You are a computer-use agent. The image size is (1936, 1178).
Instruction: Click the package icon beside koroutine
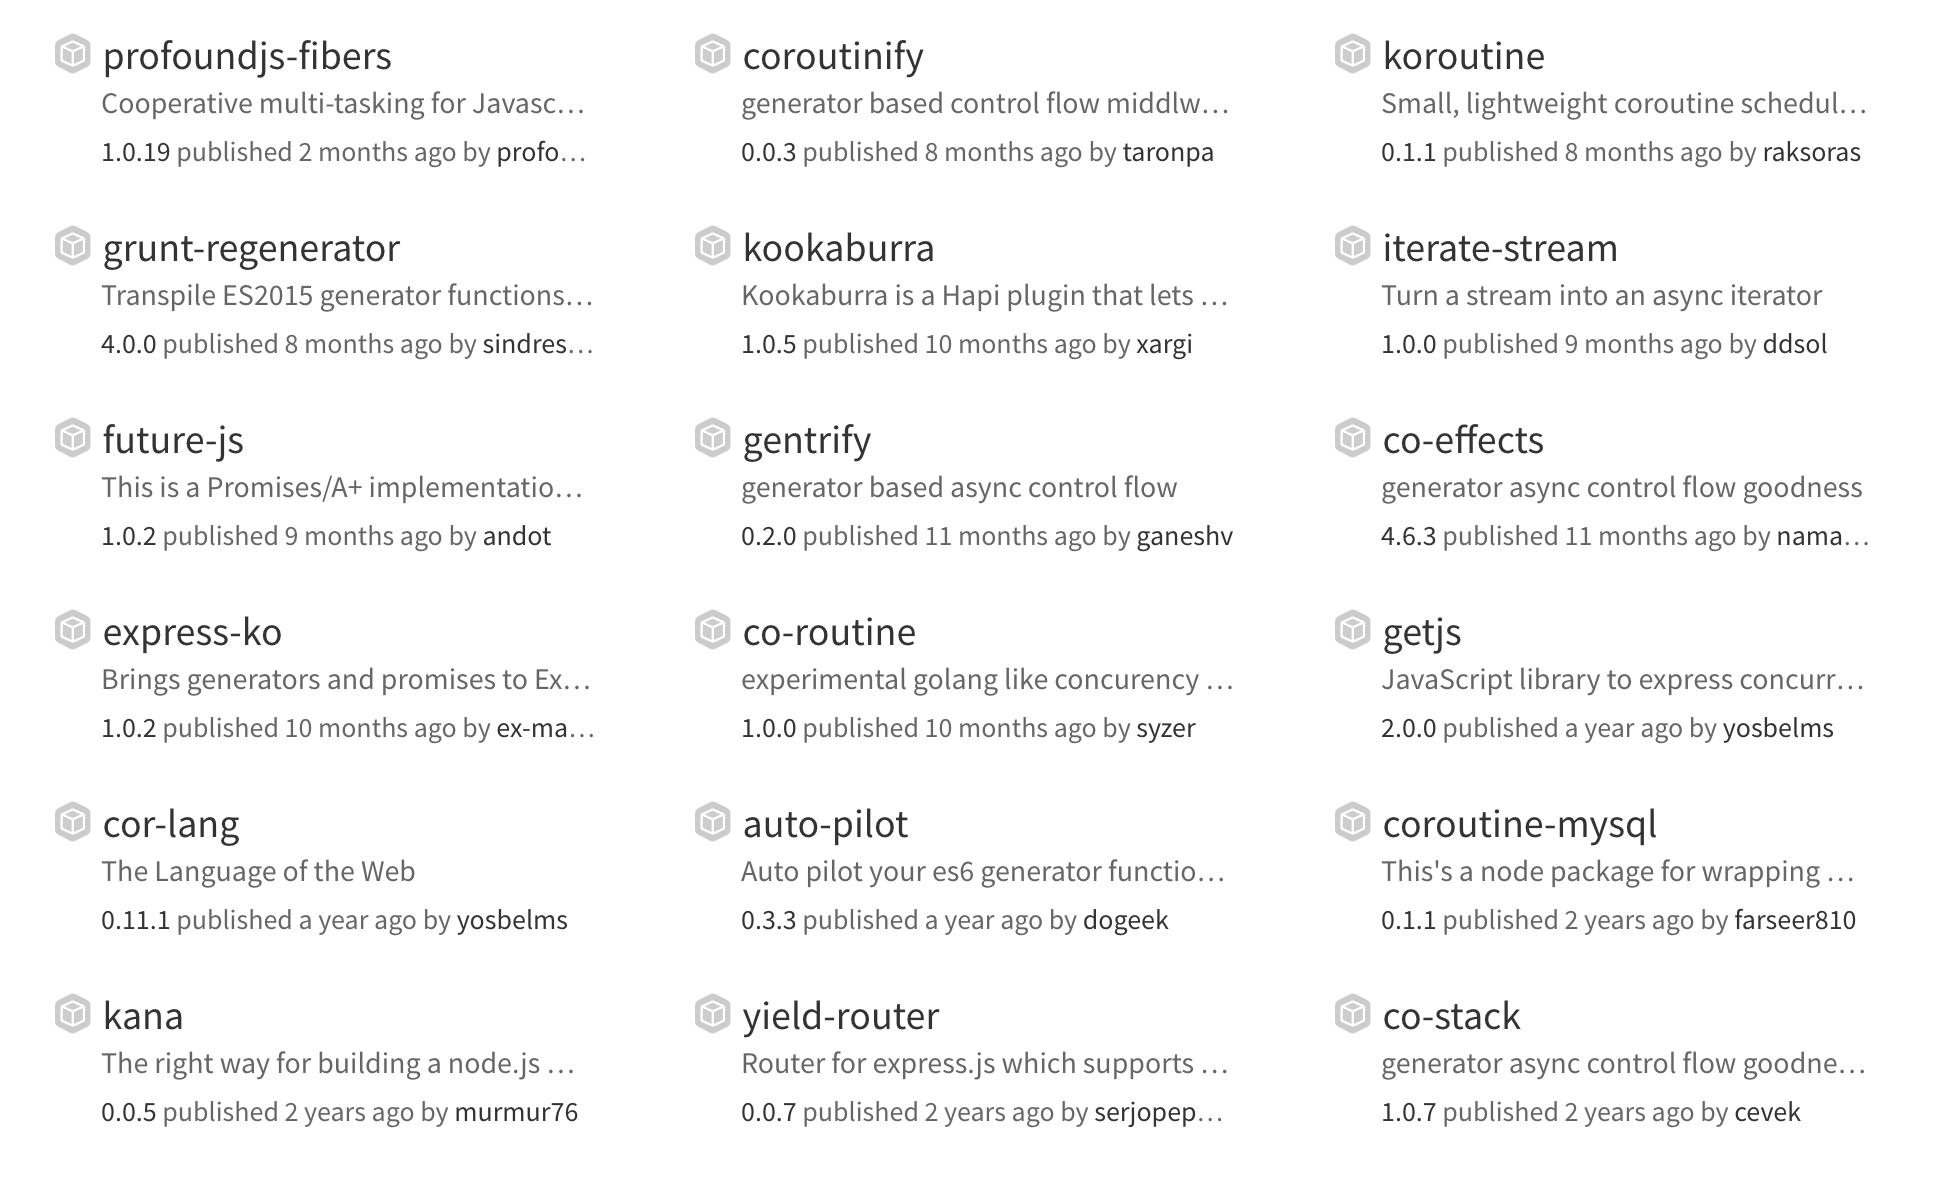[x=1352, y=54]
